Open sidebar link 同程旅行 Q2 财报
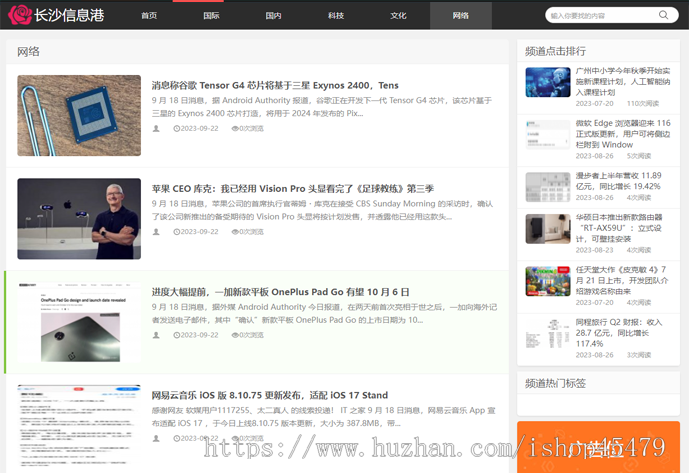Screen dimensions: 689x473 (x=619, y=333)
